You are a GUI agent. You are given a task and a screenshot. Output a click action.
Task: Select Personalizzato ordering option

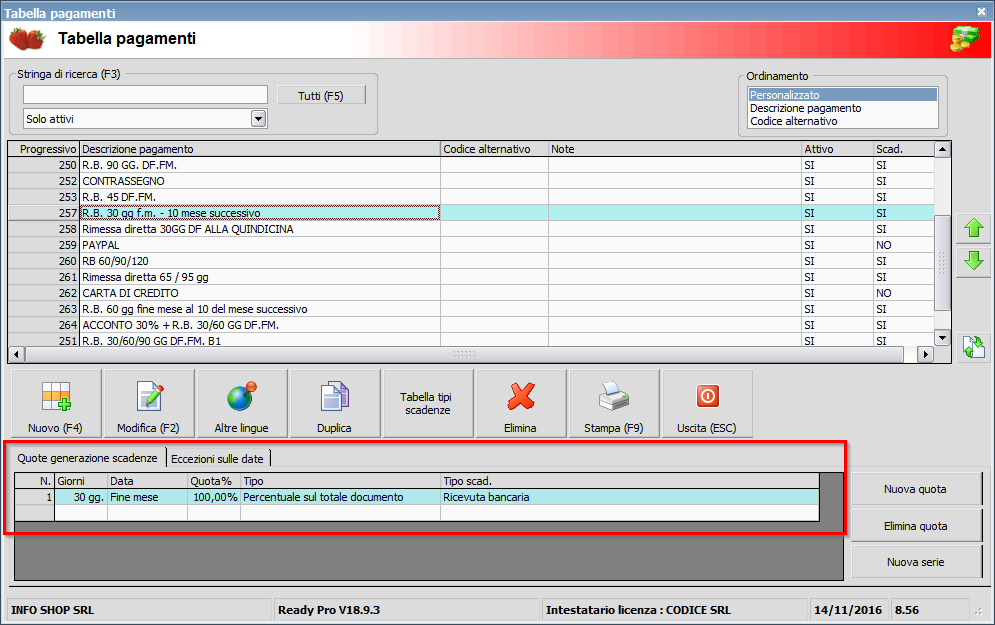click(842, 95)
